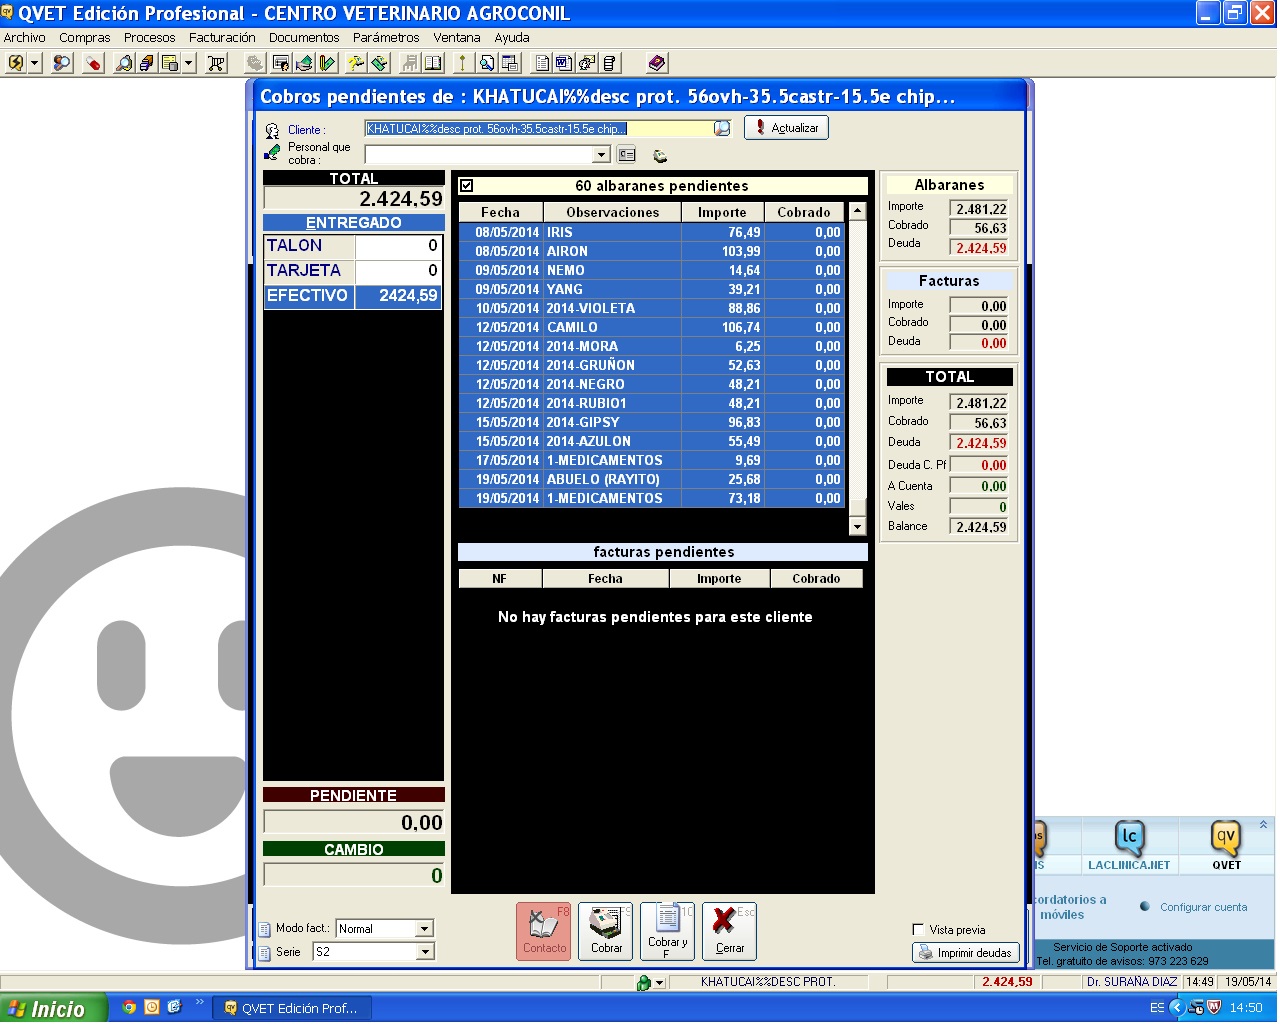1280x1024 pixels.
Task: Click the database cylinder toolbar icon
Action: (x=611, y=63)
